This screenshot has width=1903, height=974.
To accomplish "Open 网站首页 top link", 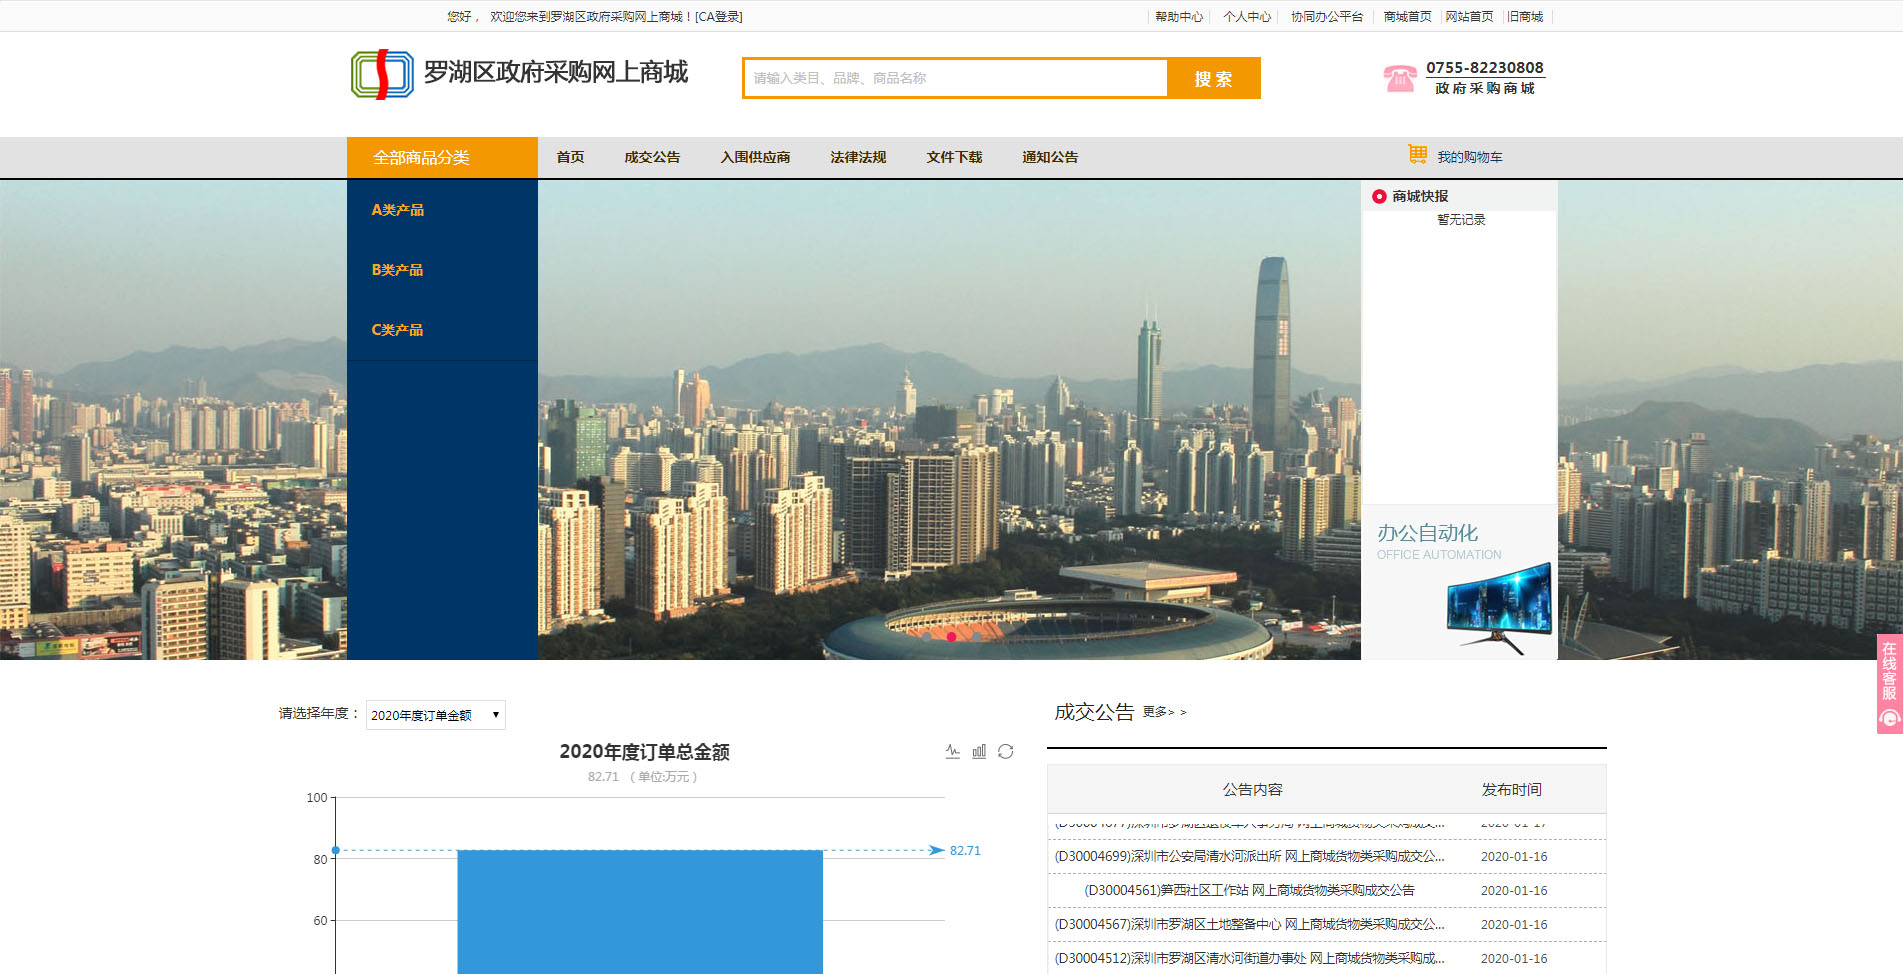I will coord(1469,16).
